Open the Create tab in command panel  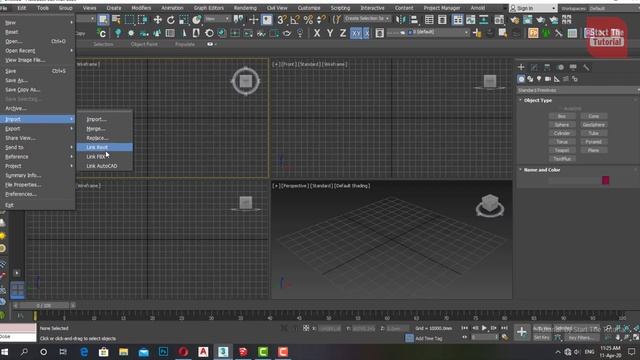(521, 67)
